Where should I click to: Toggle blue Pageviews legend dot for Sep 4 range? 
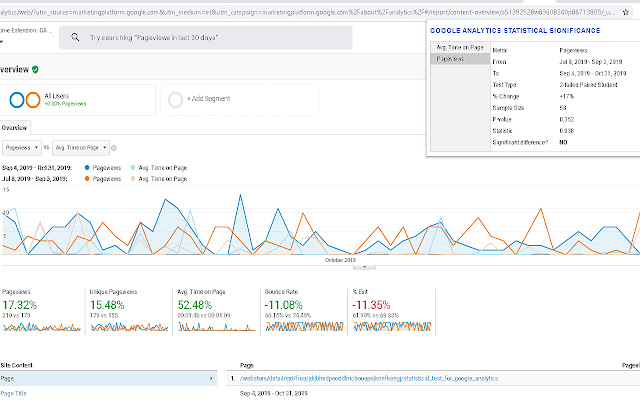[x=87, y=168]
